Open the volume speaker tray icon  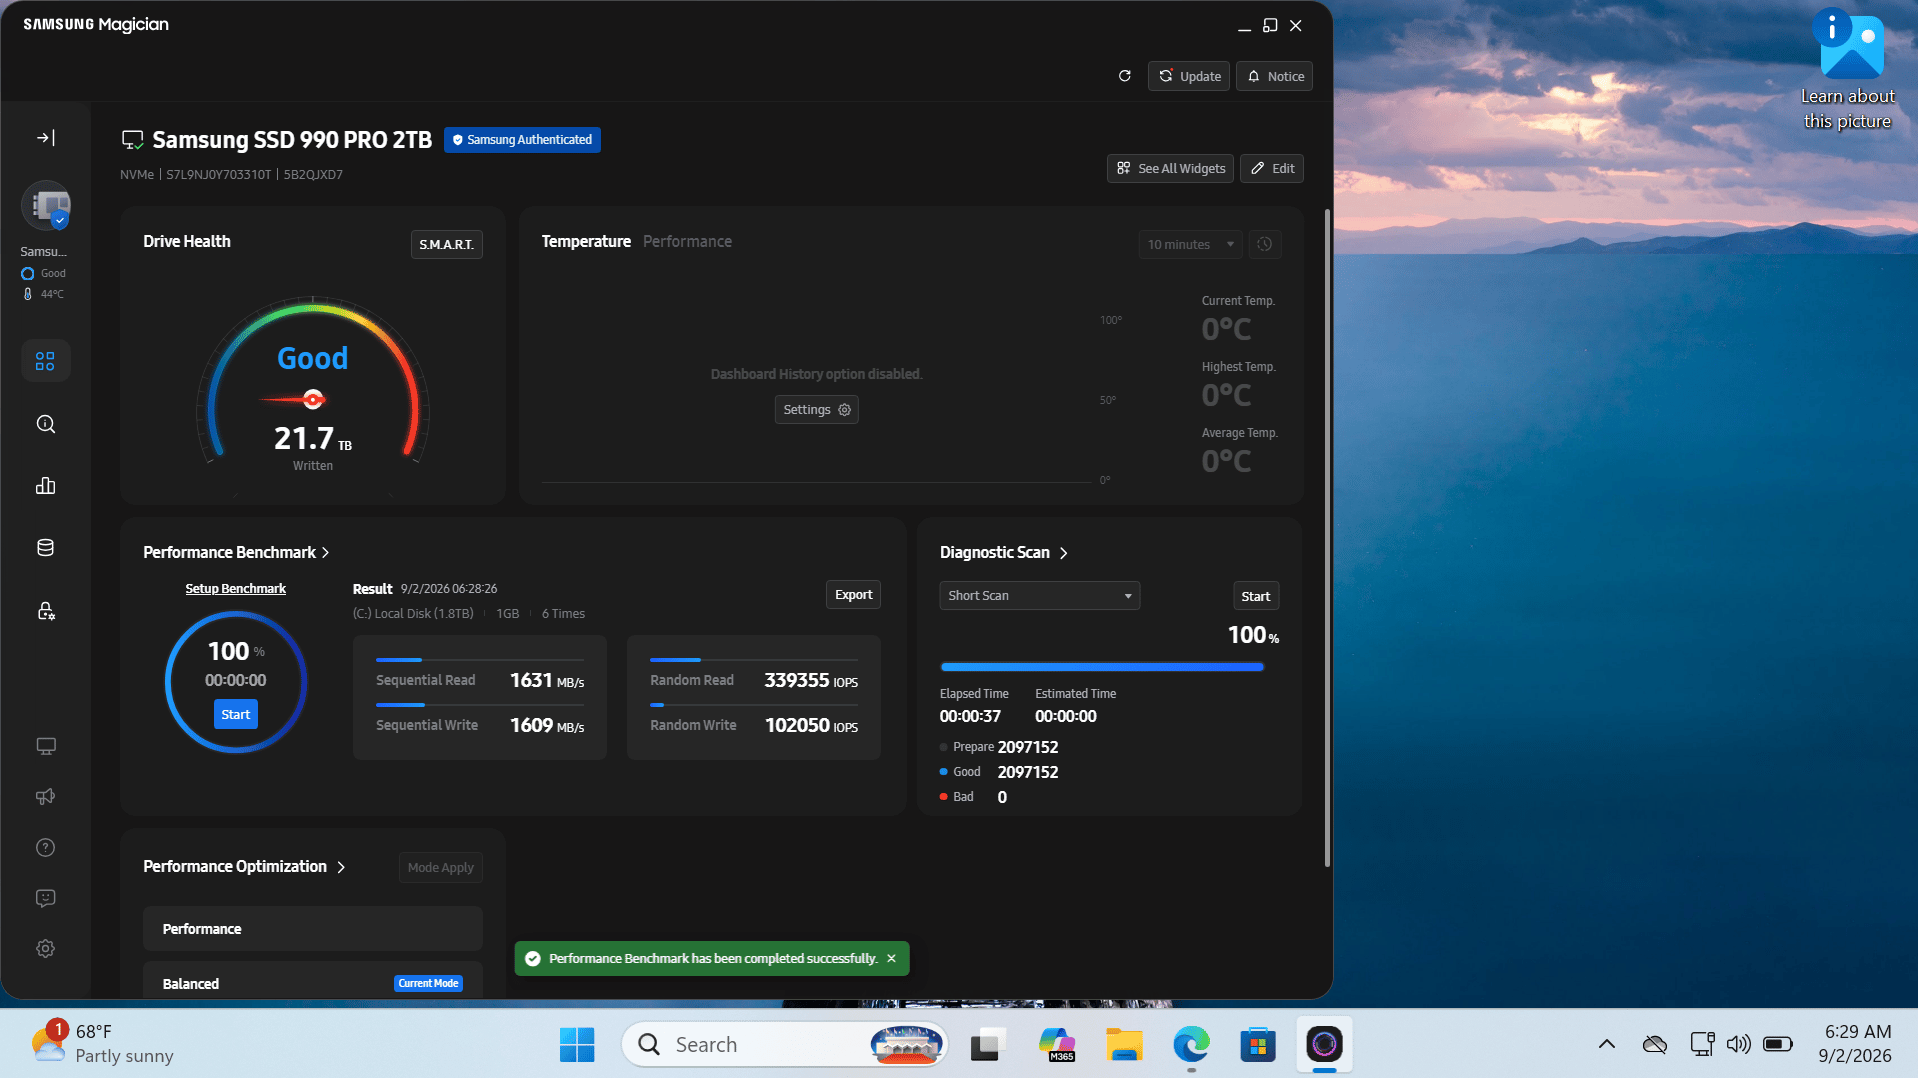point(1739,1045)
